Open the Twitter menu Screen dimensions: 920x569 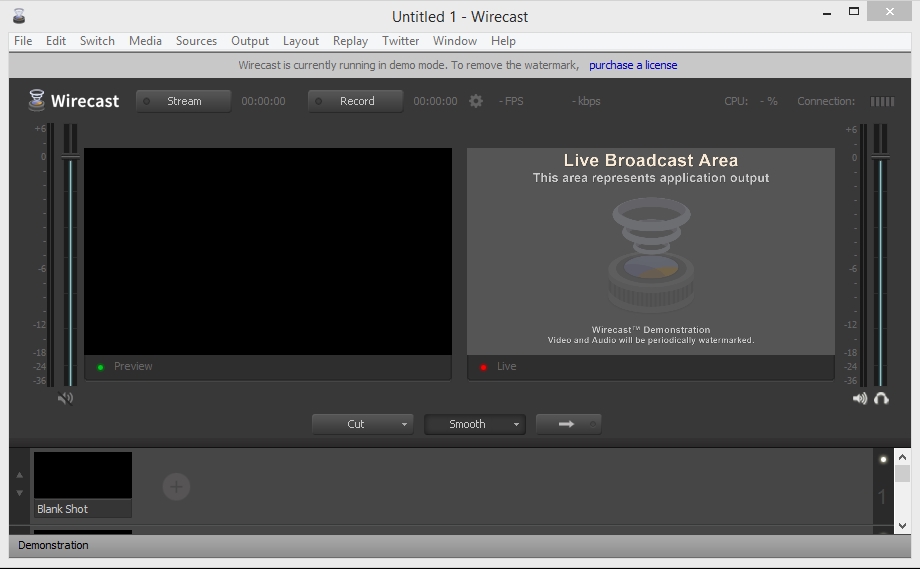tap(401, 41)
